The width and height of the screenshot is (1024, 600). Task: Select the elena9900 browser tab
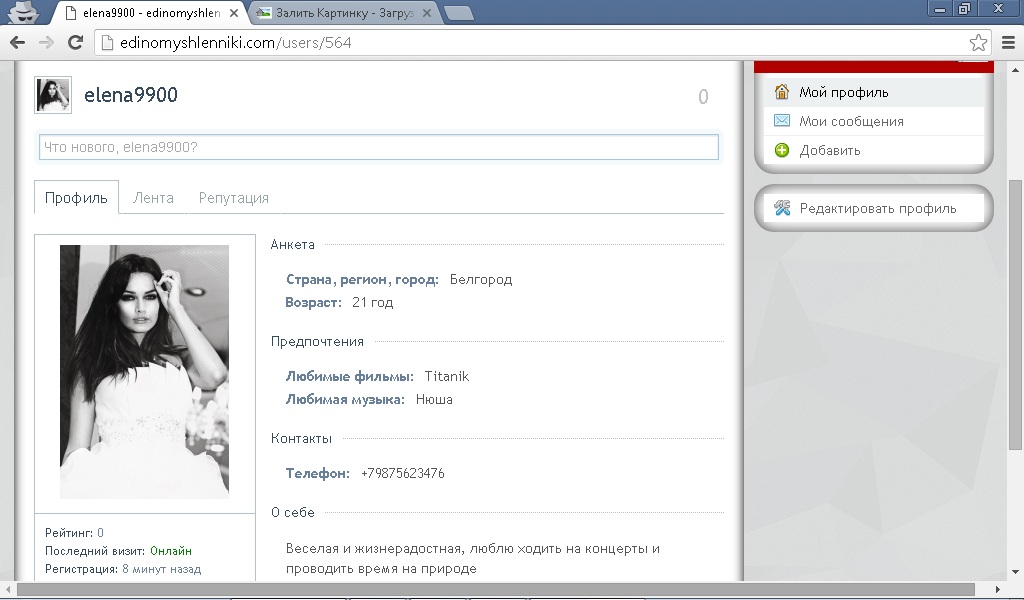(x=150, y=12)
